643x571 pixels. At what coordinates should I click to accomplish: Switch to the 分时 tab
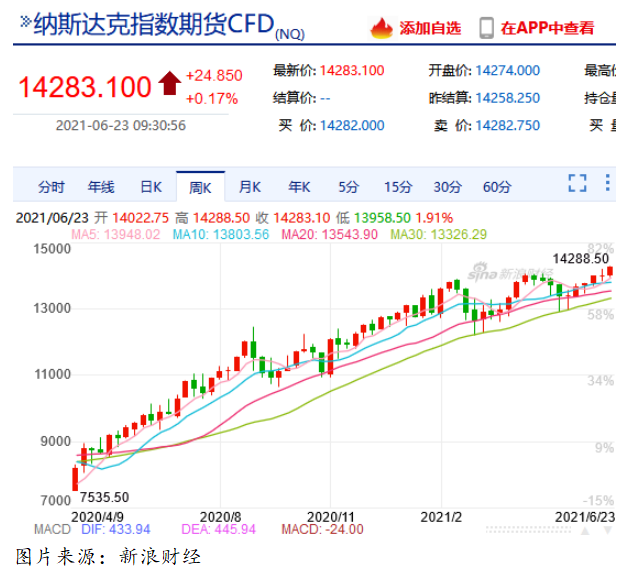51,187
